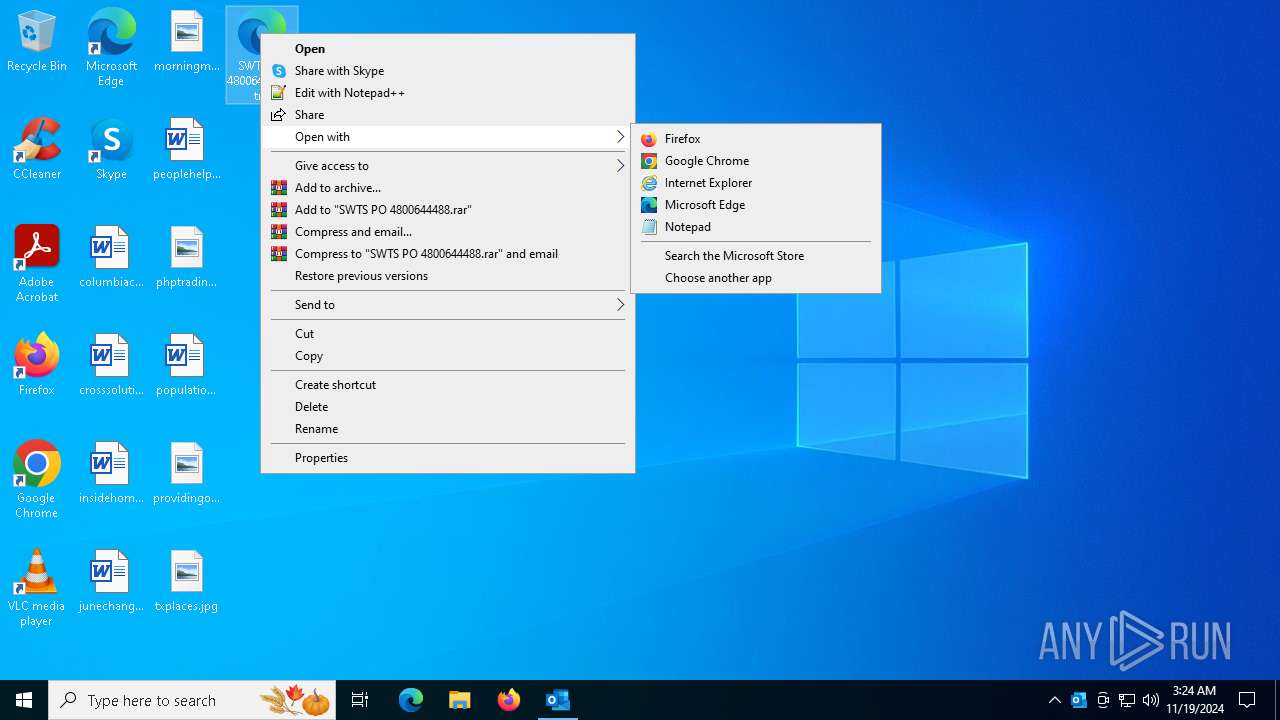Select VLC media player shortcut
This screenshot has height=720, width=1280.
click(x=37, y=588)
